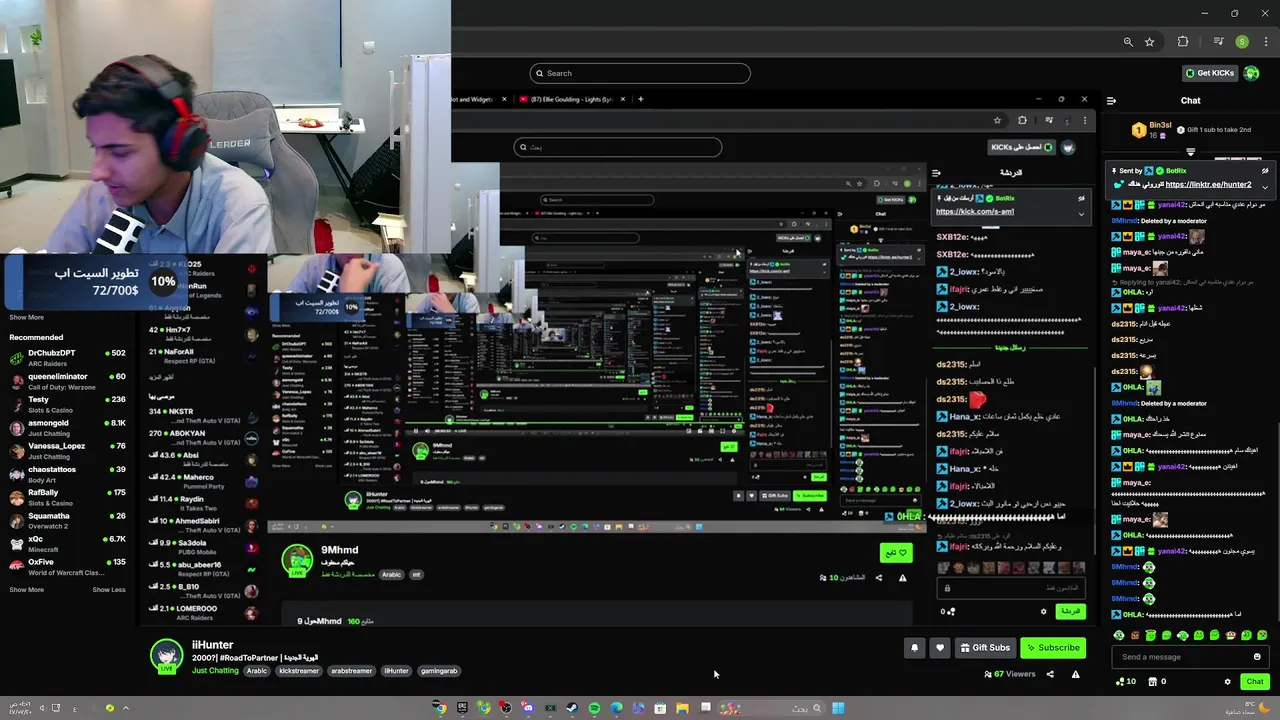Open the Just Chatting category link

click(x=215, y=671)
